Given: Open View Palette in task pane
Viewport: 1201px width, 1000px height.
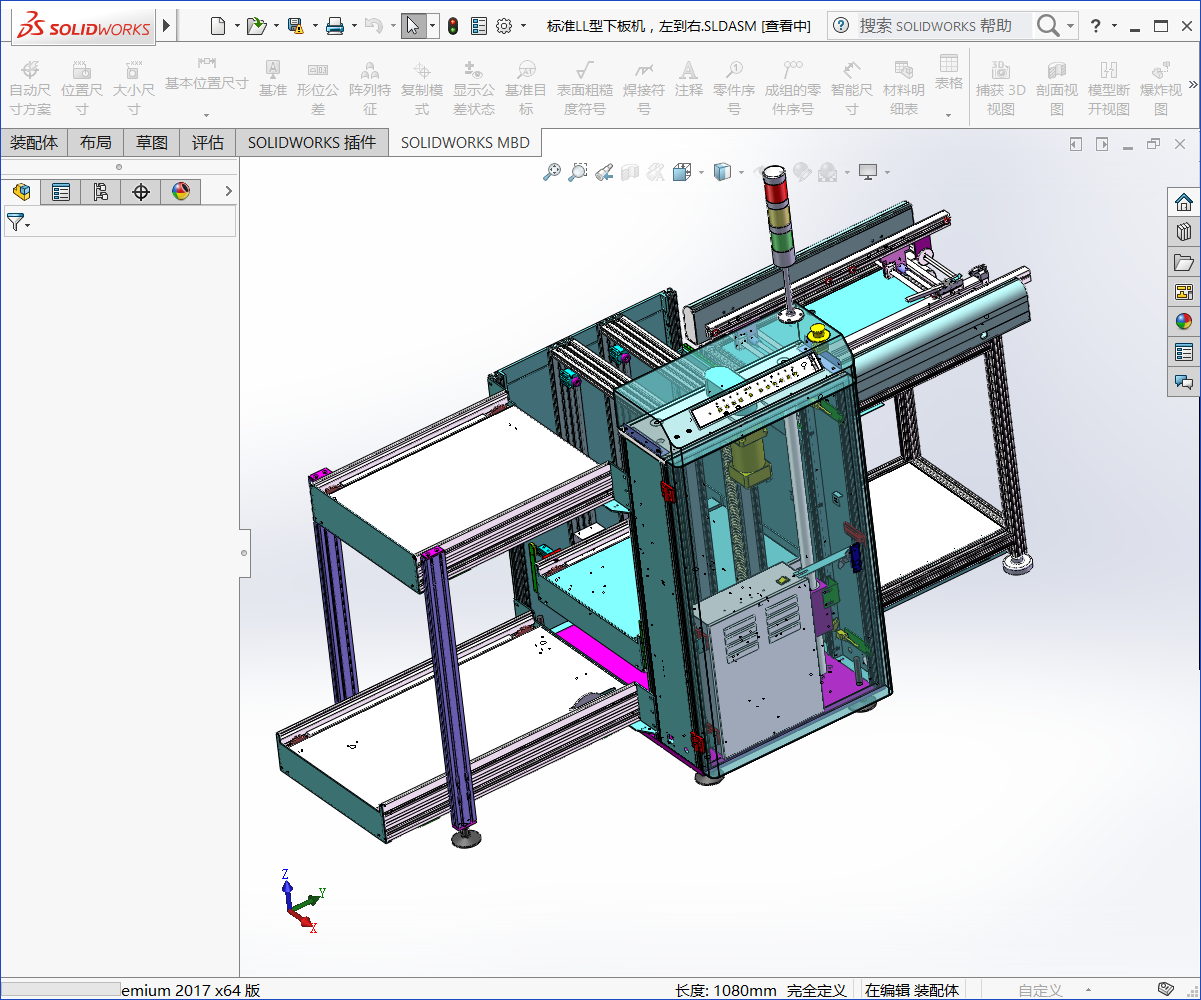Looking at the screenshot, I should click(x=1184, y=292).
